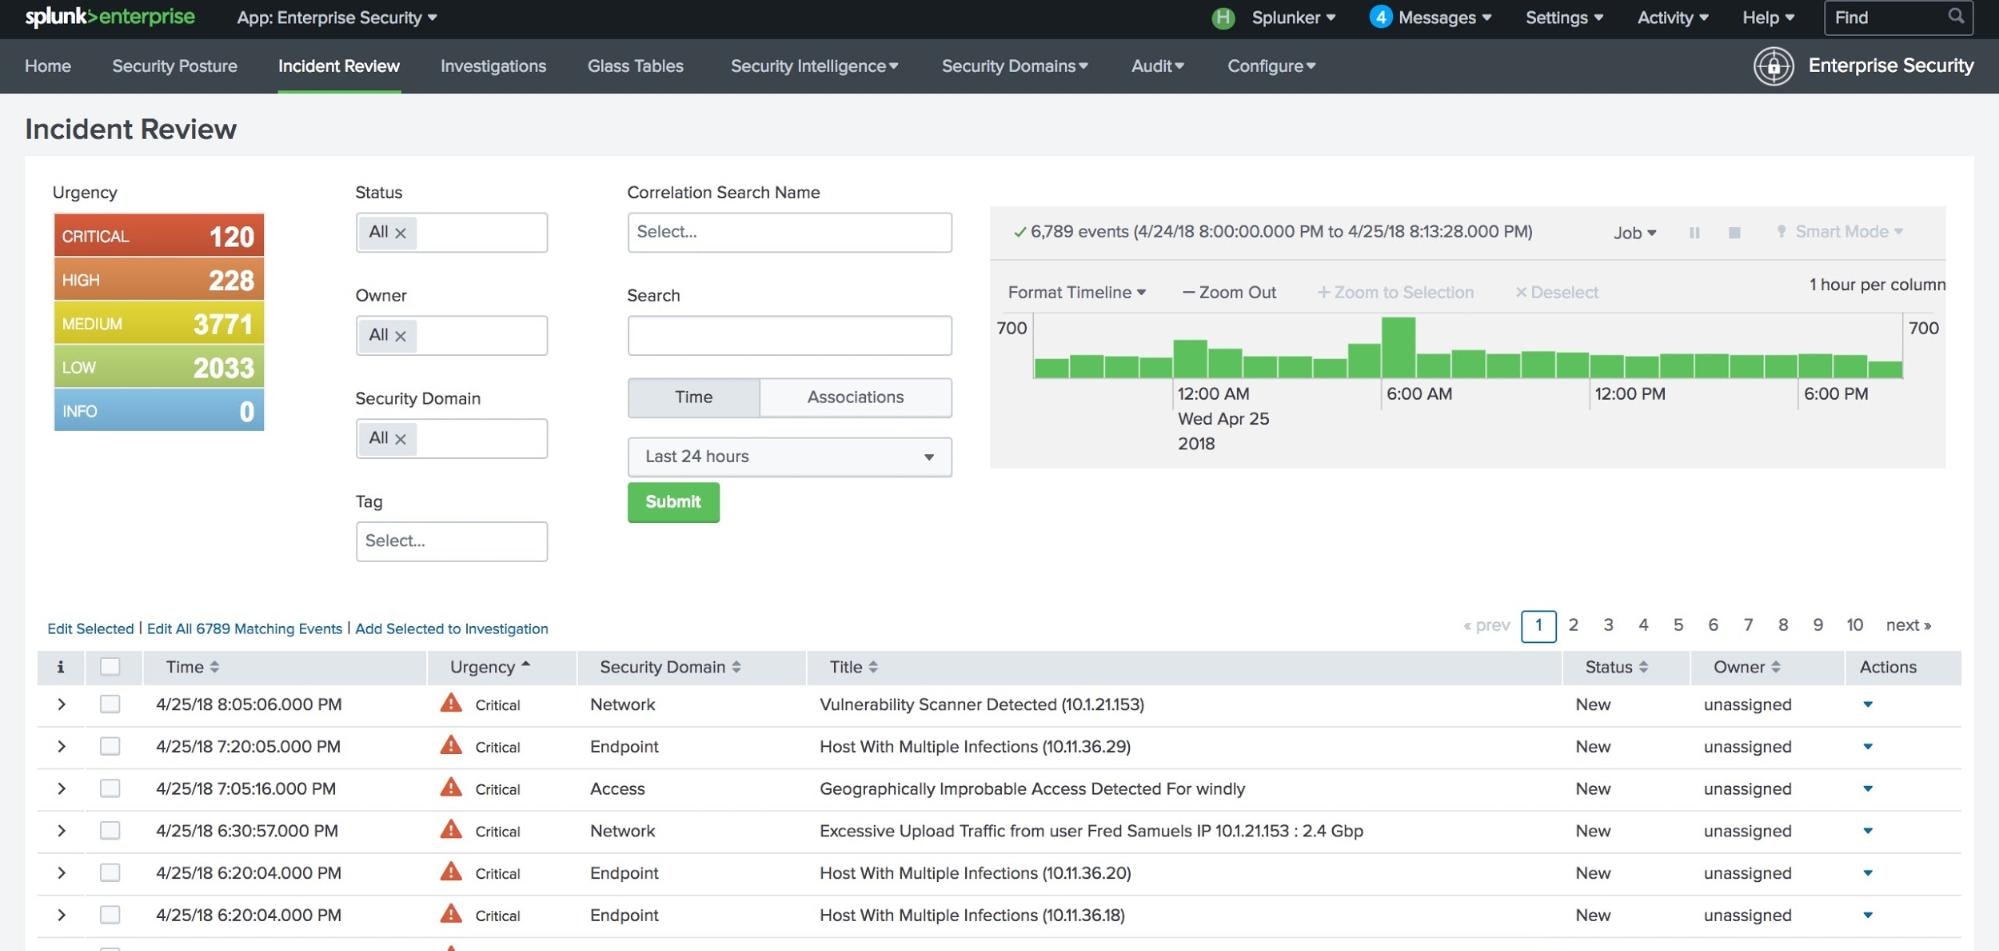
Task: Sort by the Owner column
Action: [x=1746, y=667]
